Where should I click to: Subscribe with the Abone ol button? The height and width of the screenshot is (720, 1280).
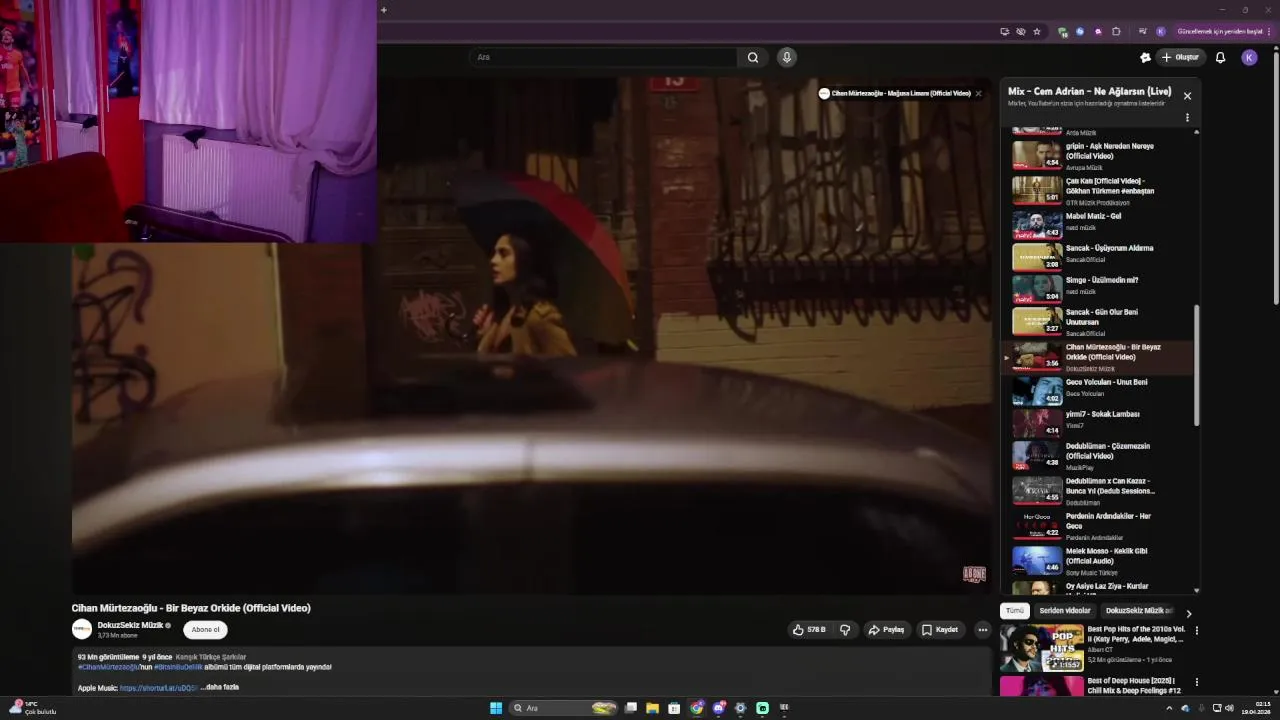[x=205, y=630]
